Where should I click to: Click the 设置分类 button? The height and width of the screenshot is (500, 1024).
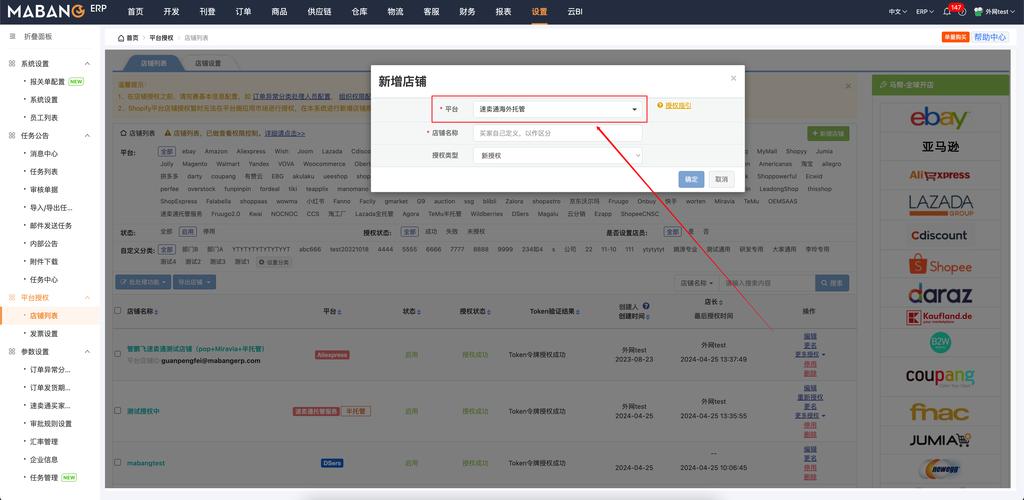[274, 262]
